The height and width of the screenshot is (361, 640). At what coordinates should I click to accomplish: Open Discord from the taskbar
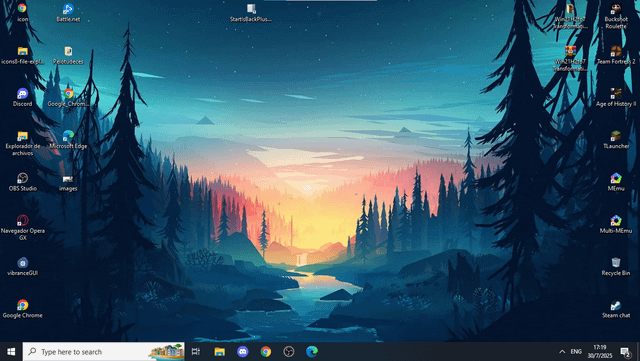click(242, 352)
